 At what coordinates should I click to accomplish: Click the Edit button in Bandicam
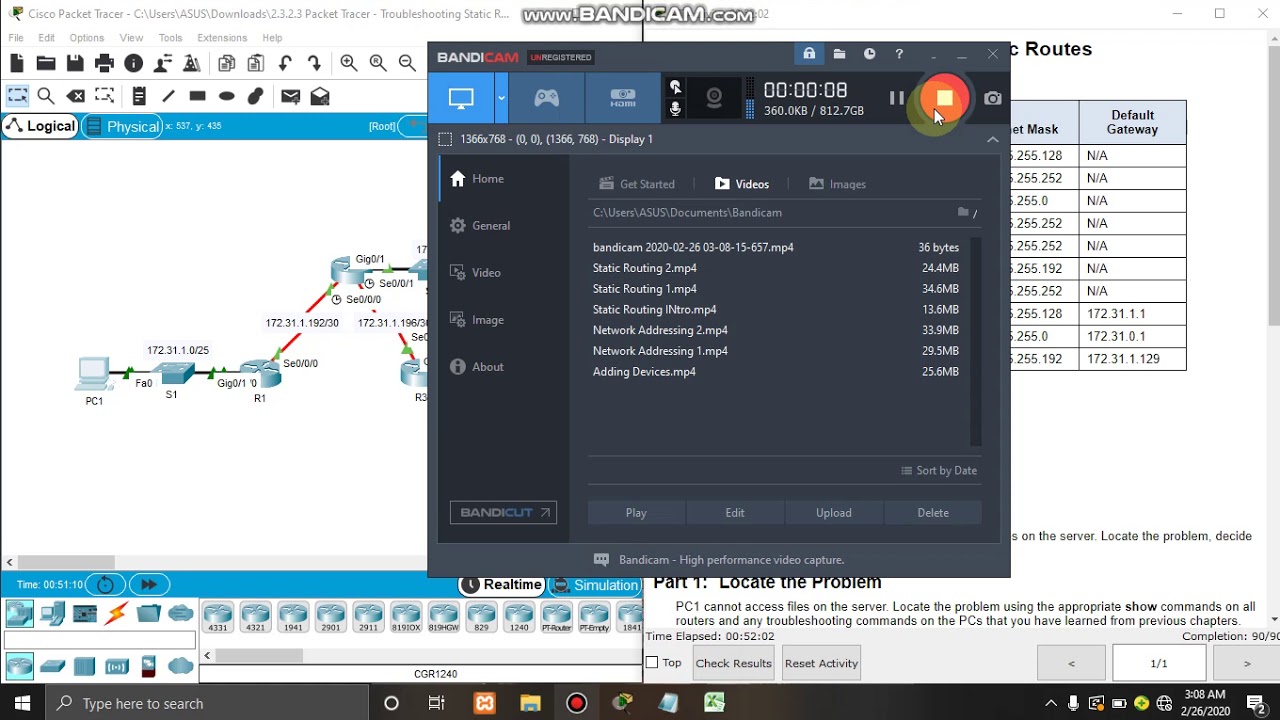coord(735,512)
